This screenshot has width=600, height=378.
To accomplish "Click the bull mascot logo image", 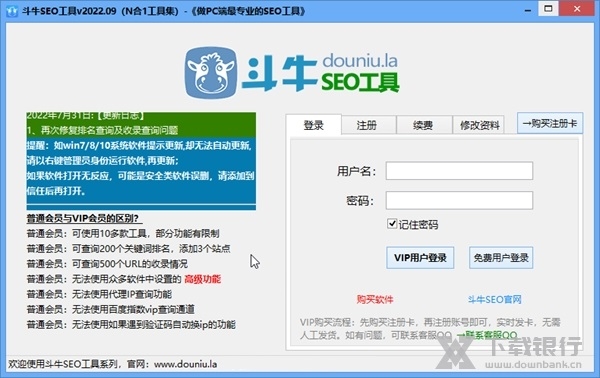I will [x=210, y=73].
